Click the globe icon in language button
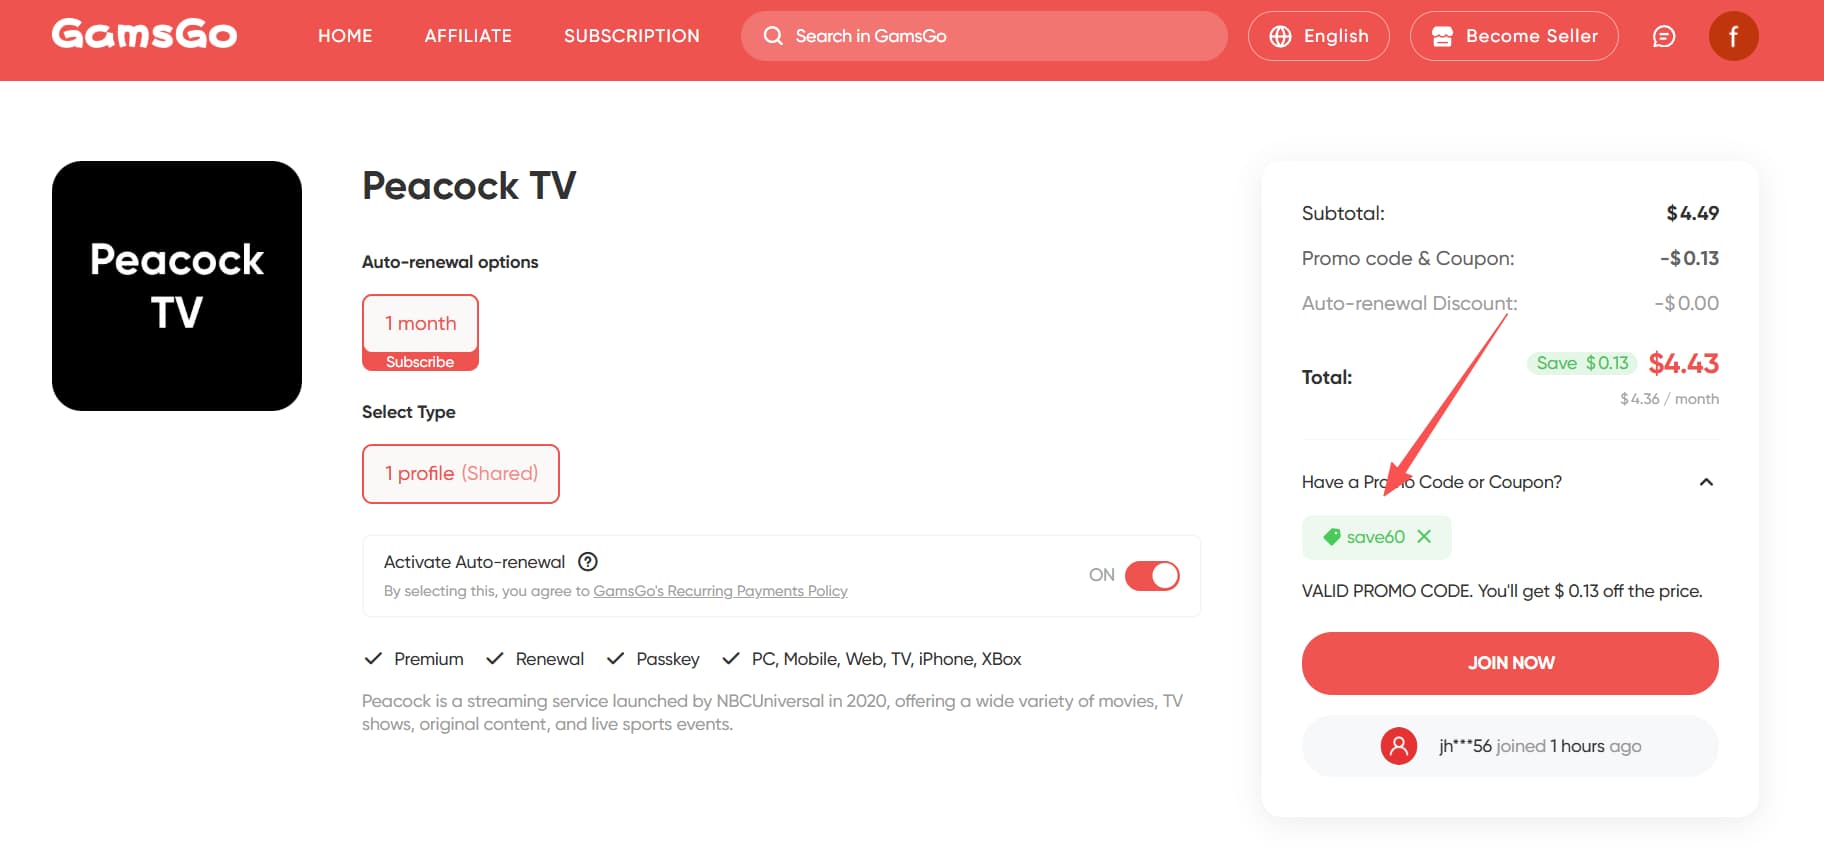 (x=1280, y=36)
